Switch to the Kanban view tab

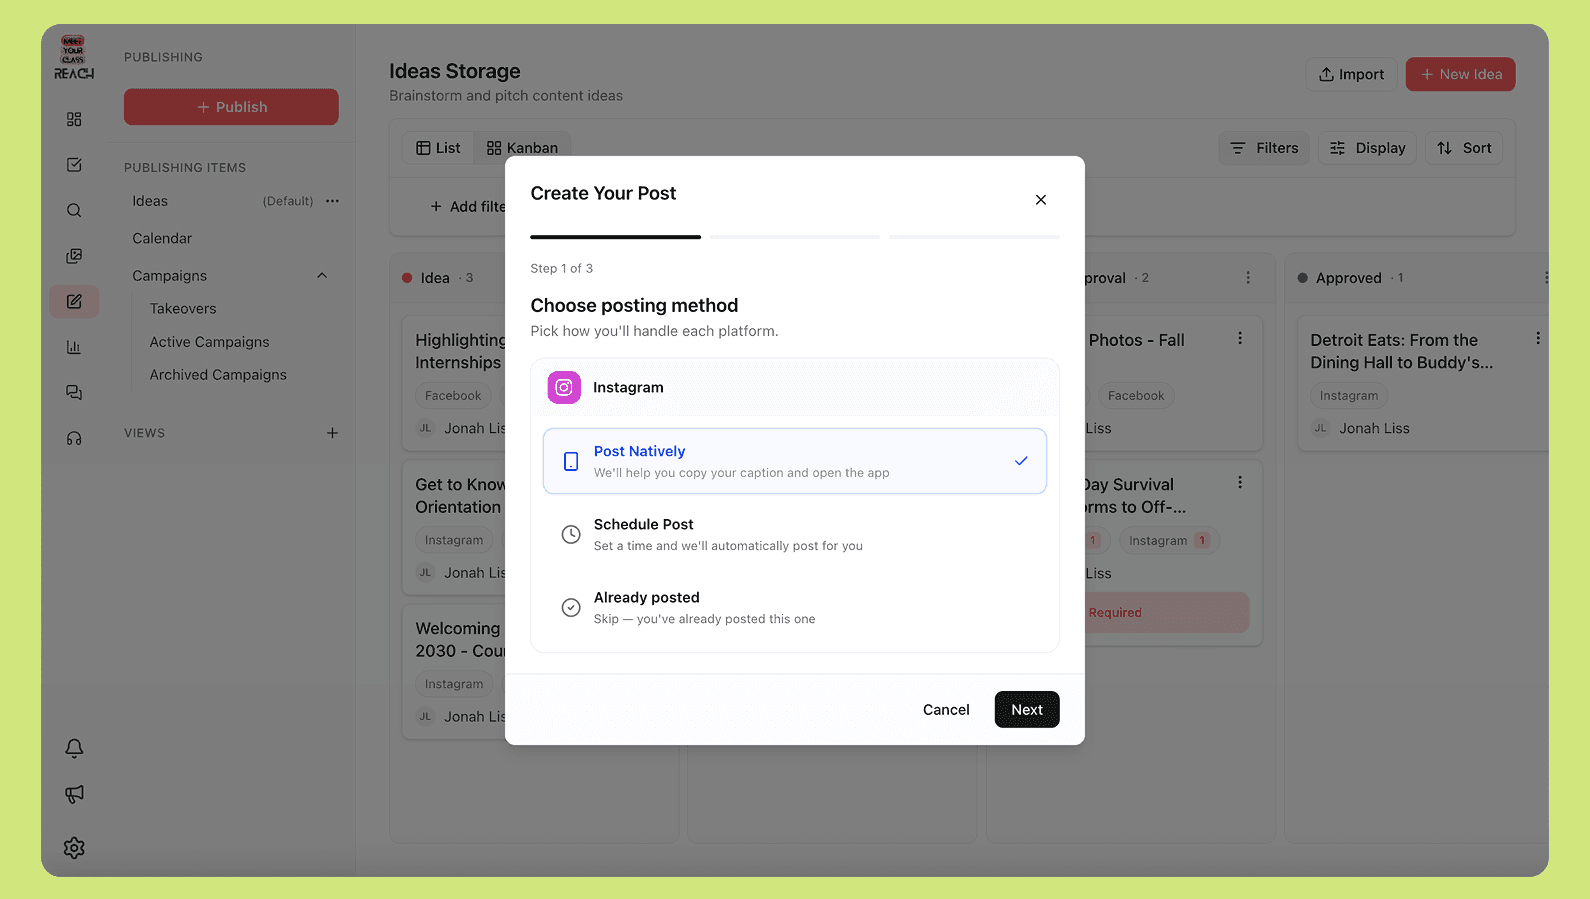click(x=522, y=148)
